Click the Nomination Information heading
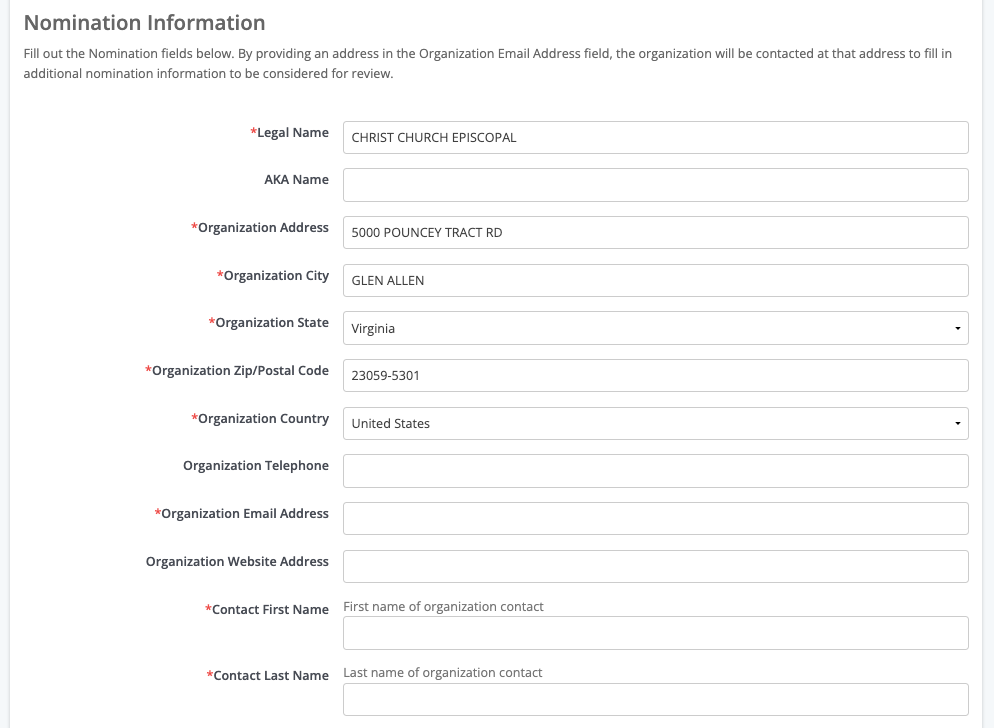Screen dimensions: 994x728 [x=145, y=23]
